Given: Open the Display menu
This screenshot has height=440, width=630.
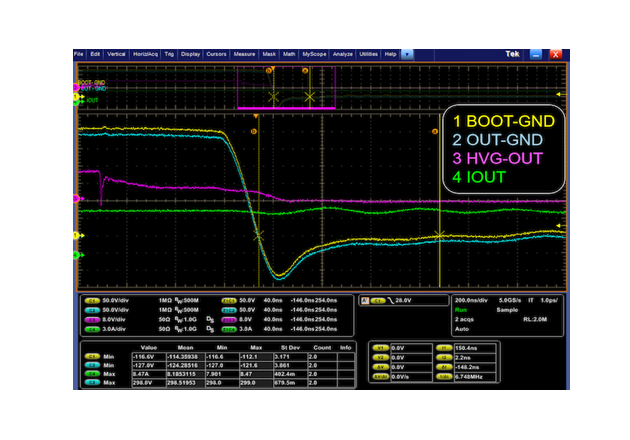Looking at the screenshot, I should click(190, 54).
